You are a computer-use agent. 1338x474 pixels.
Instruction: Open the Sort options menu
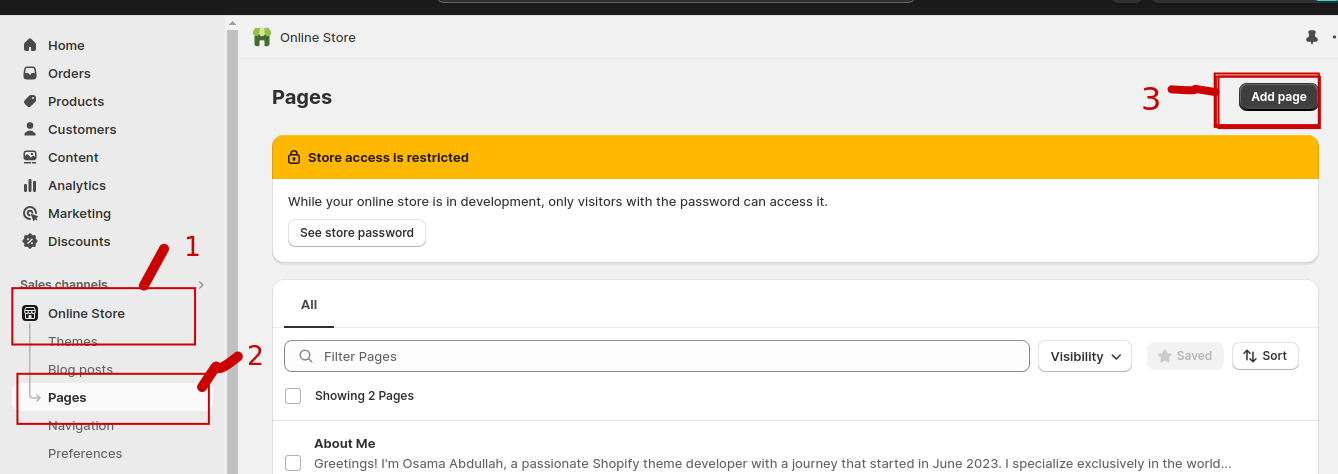tap(1265, 356)
